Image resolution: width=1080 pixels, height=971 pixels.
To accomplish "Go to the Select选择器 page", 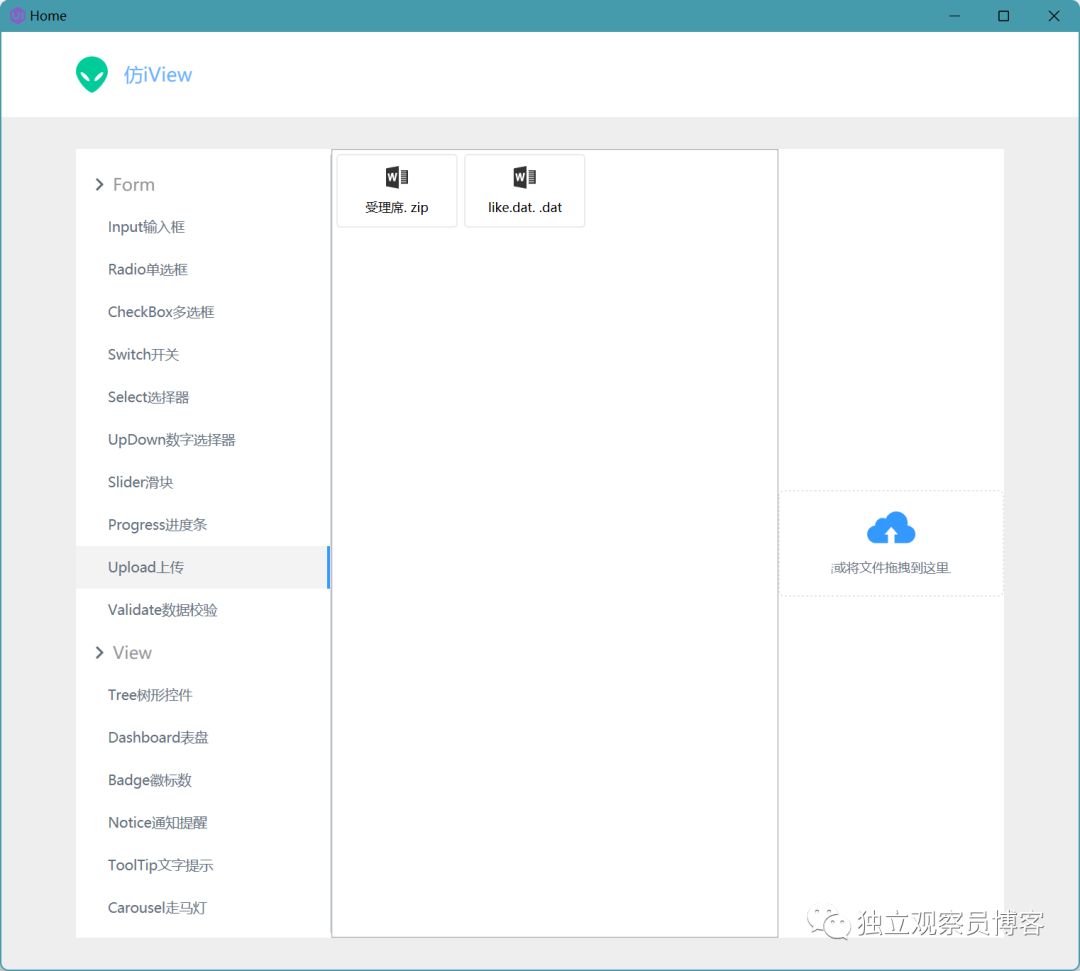I will 147,397.
